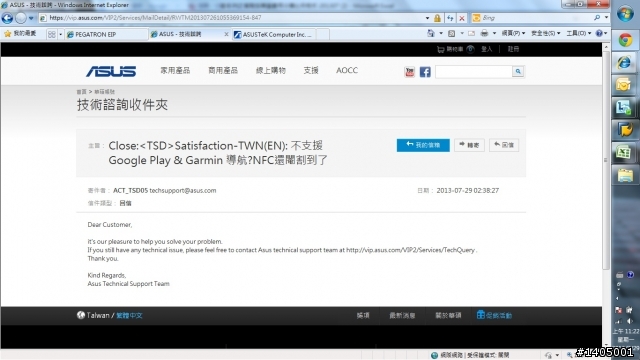This screenshot has height=360, width=640.
Task: Open the breadcrumb home link 首頁
Action: [x=81, y=92]
